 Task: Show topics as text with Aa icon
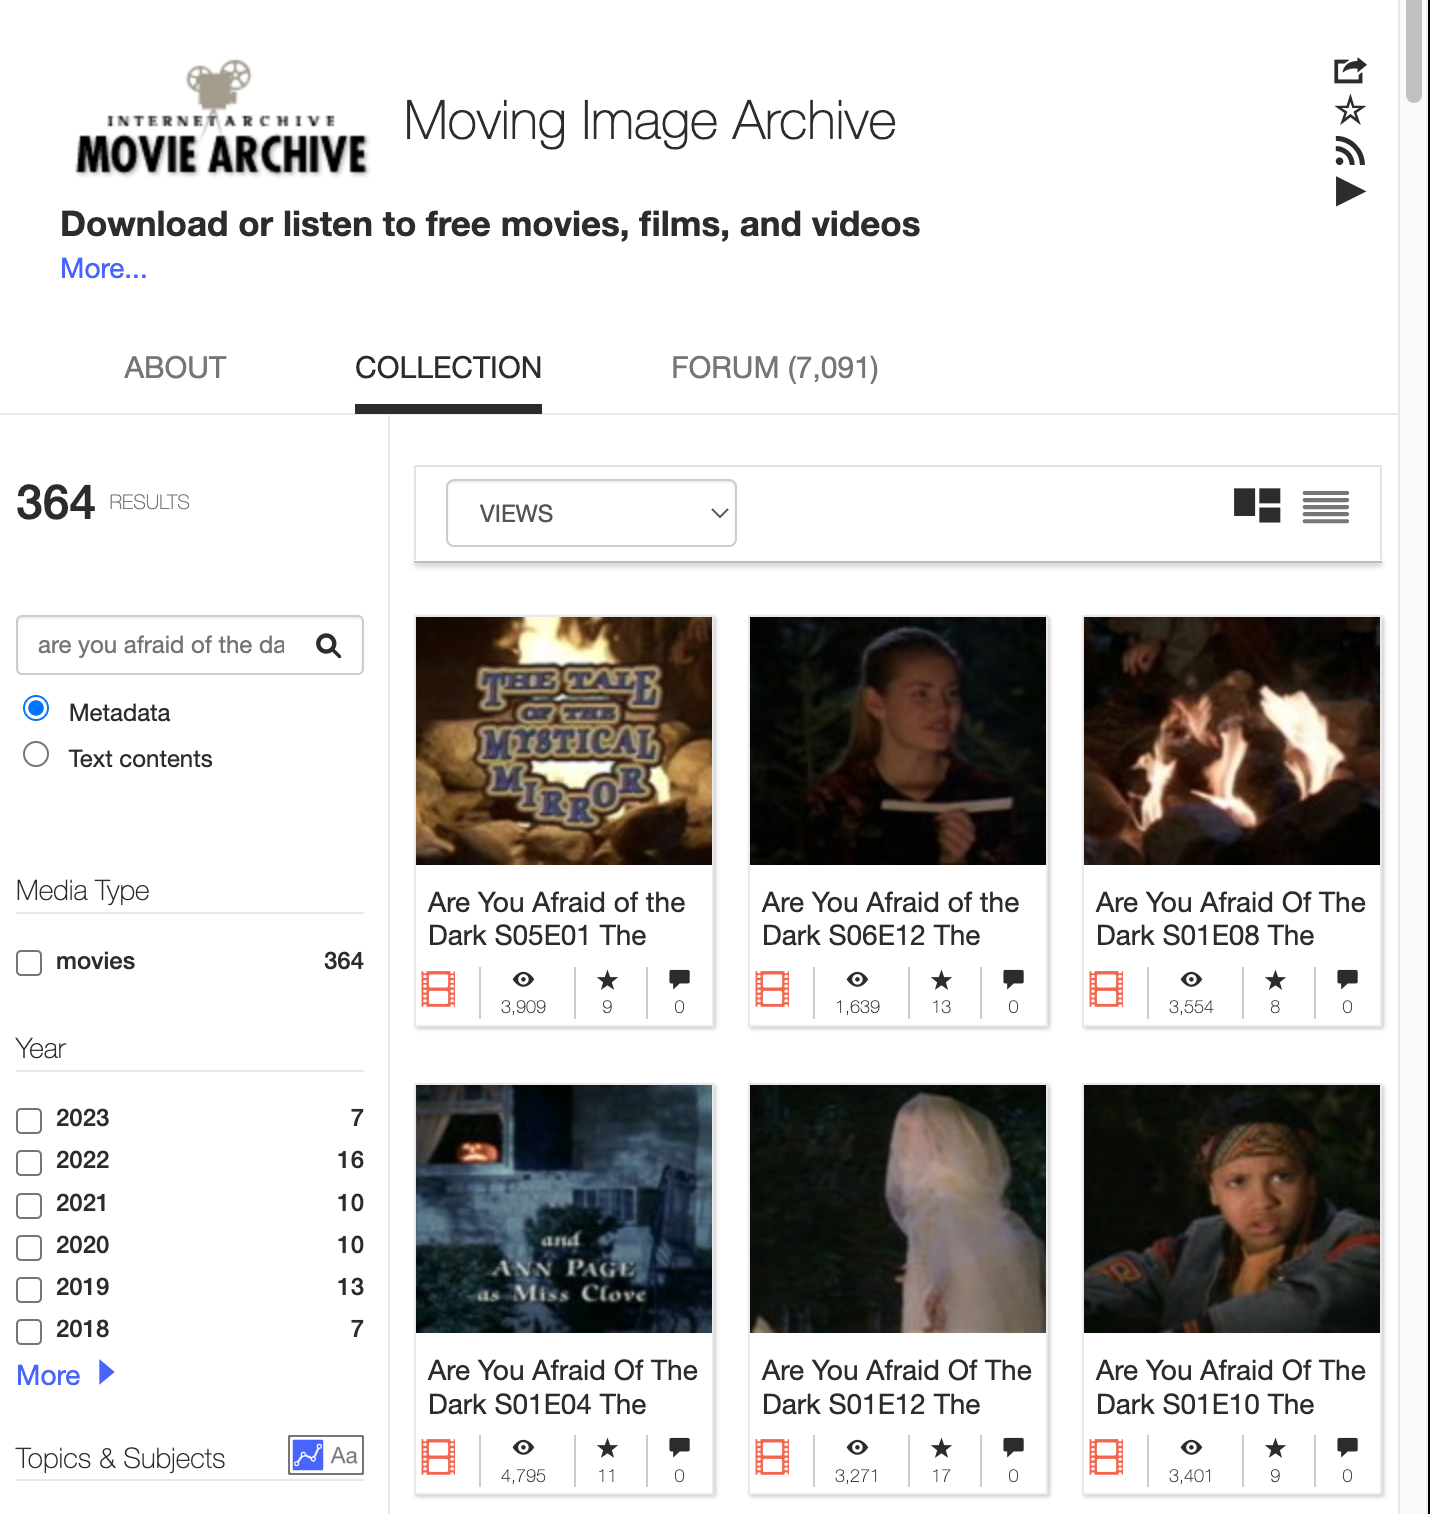pyautogui.click(x=344, y=1455)
